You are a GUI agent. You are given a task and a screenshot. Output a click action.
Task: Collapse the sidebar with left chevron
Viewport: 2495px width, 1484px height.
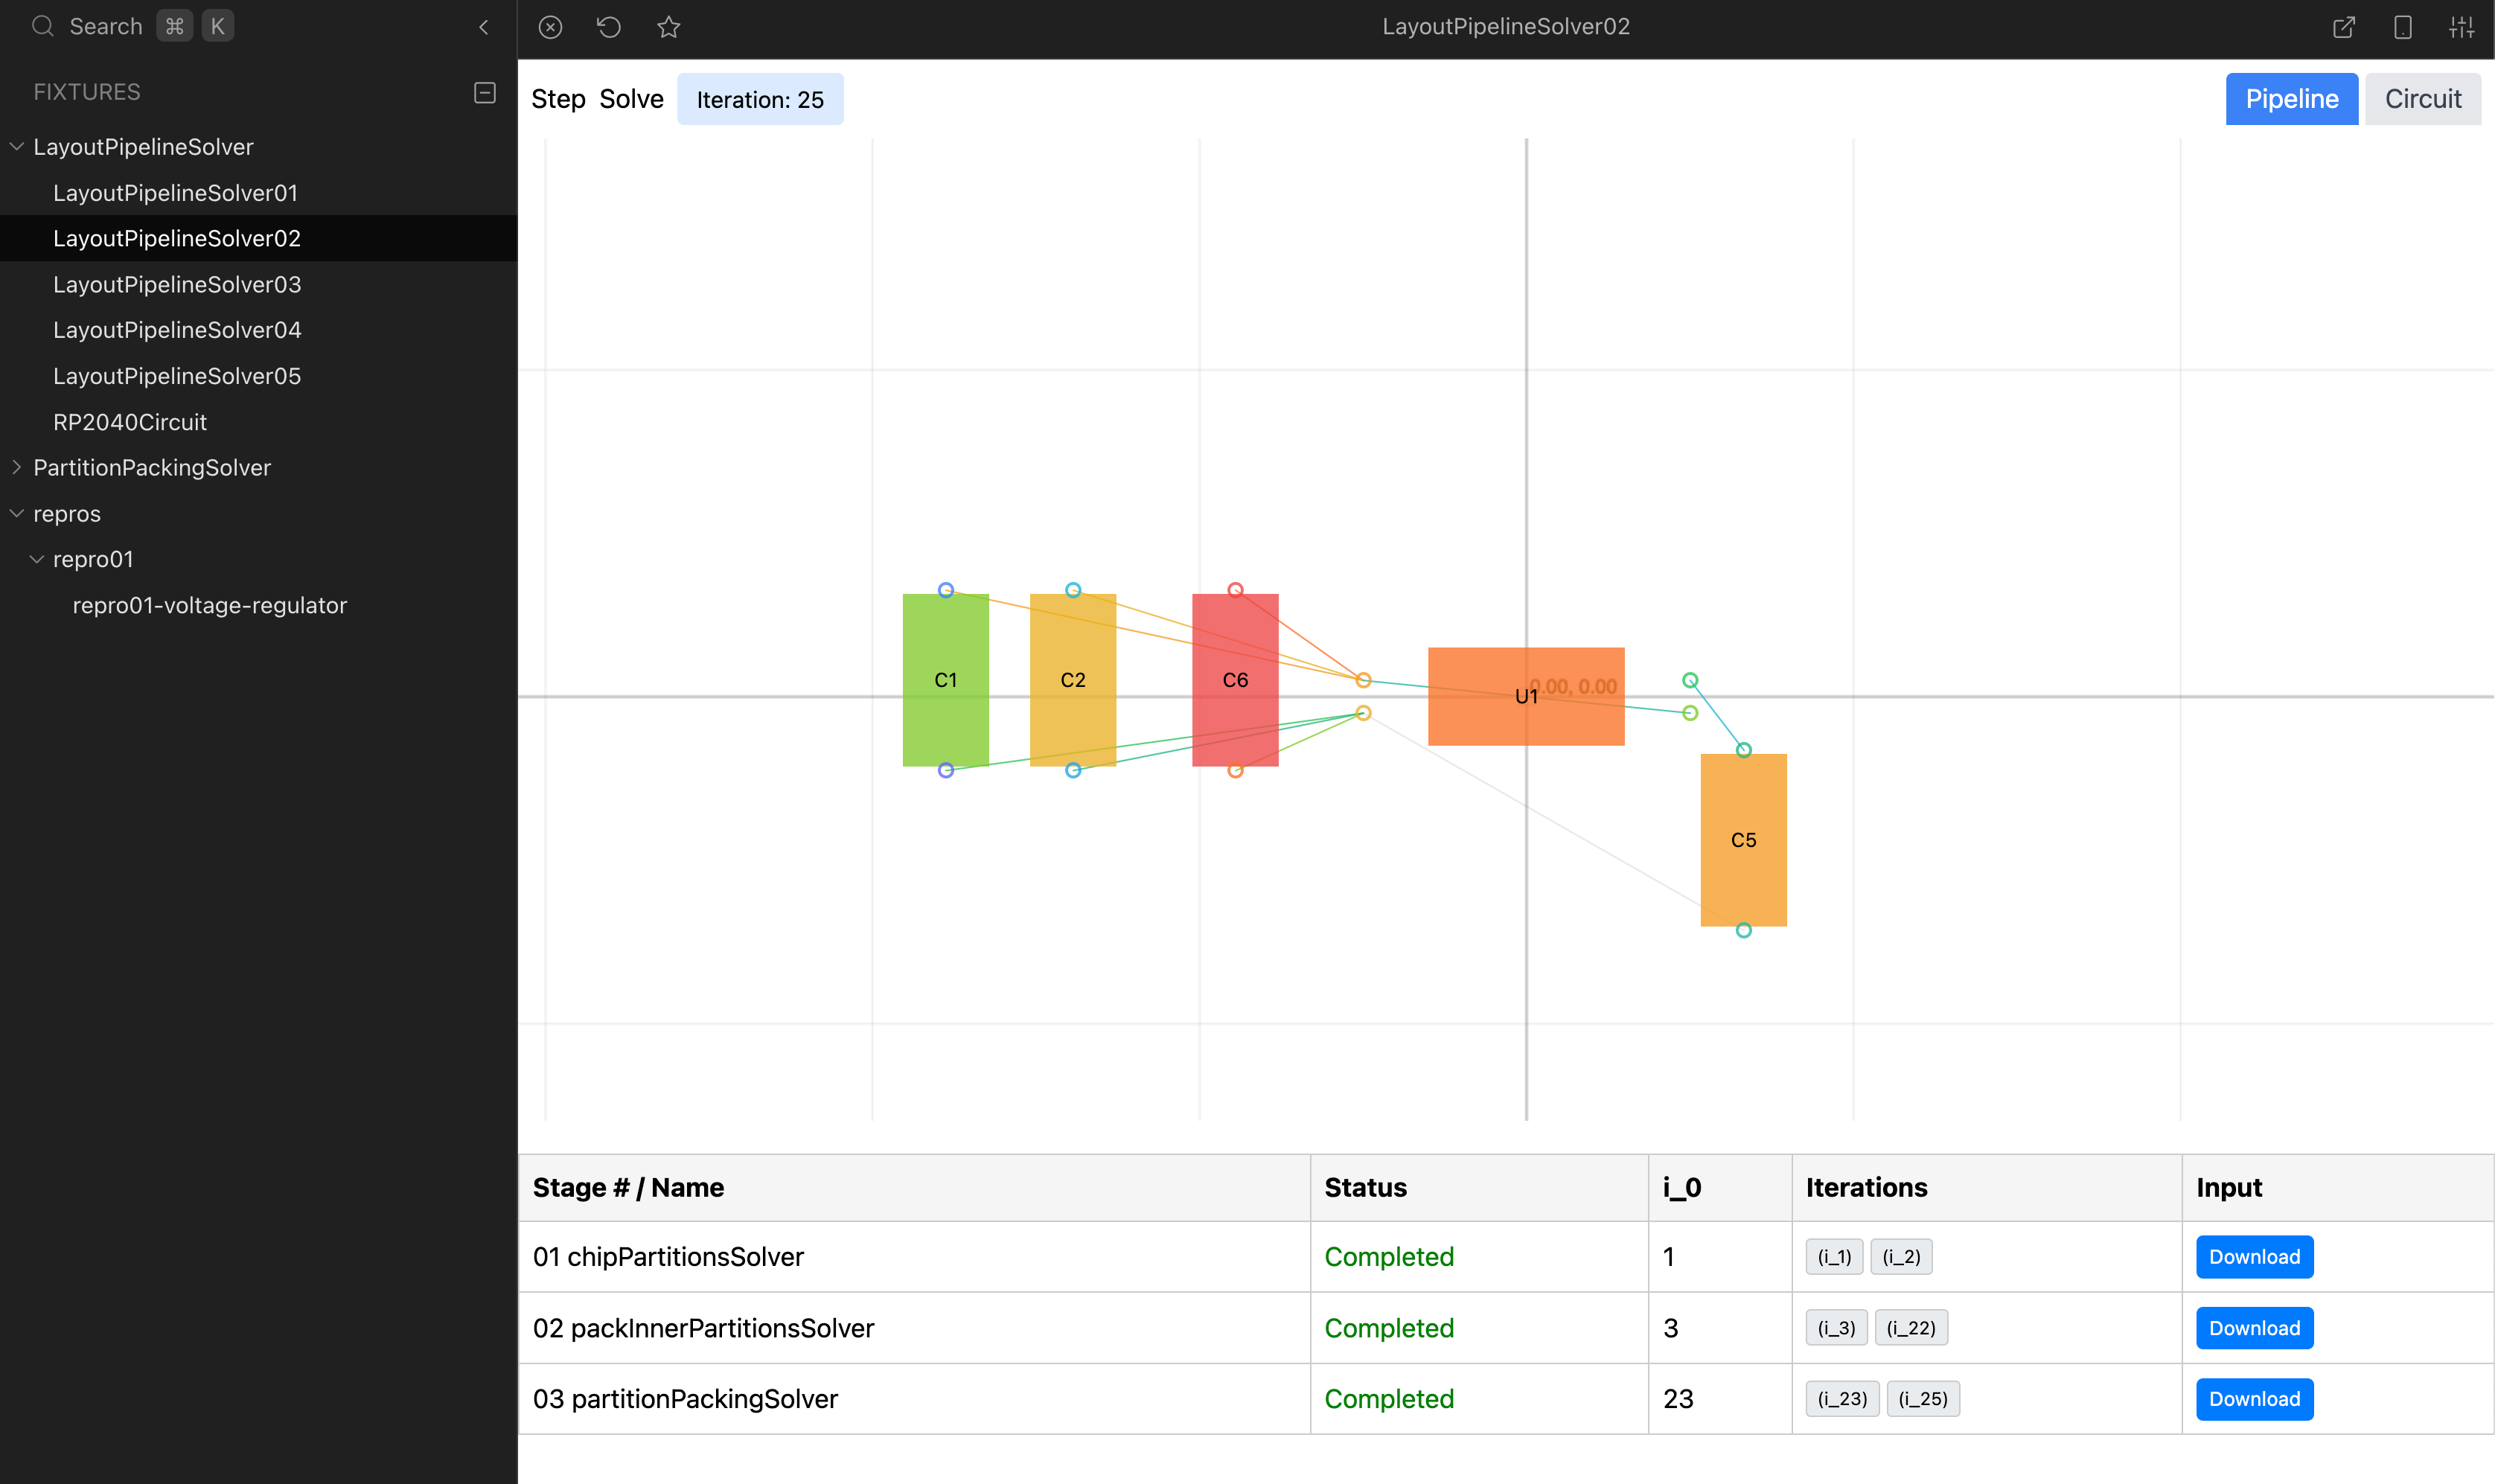click(x=484, y=27)
